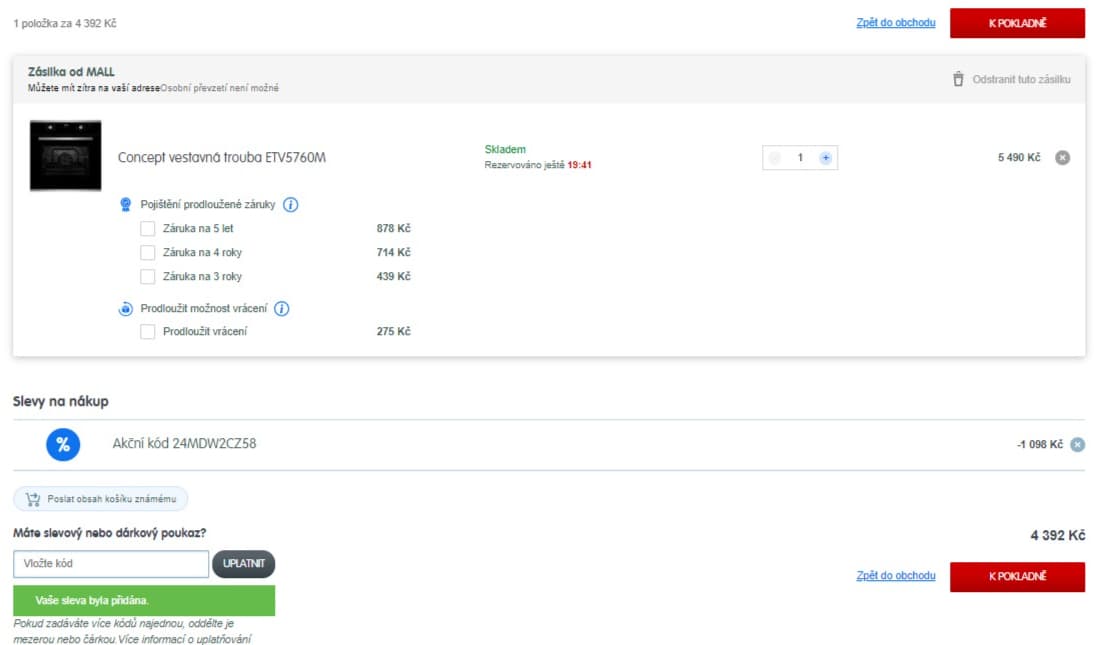Click the 5 490 Kč item price
This screenshot has height=645, width=1098.
coord(1019,158)
